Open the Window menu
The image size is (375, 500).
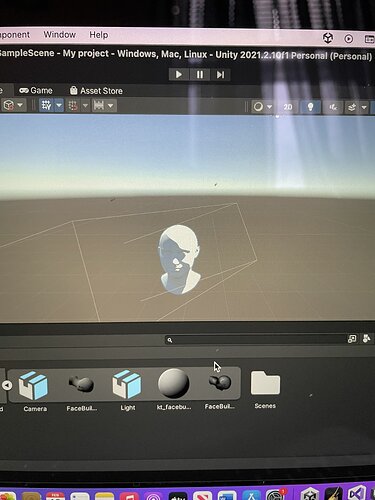[60, 34]
